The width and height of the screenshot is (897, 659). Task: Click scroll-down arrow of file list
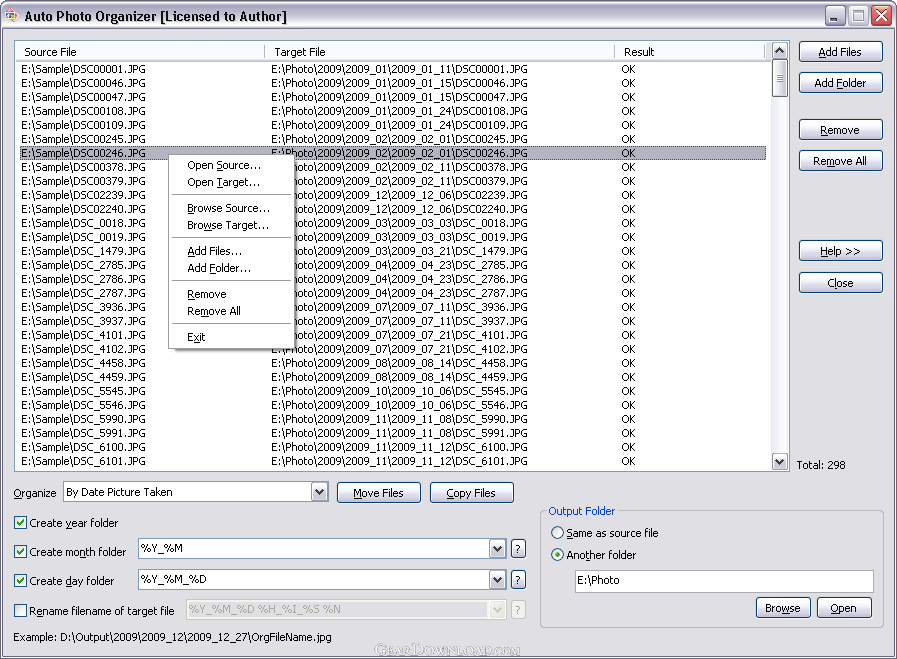pyautogui.click(x=779, y=462)
